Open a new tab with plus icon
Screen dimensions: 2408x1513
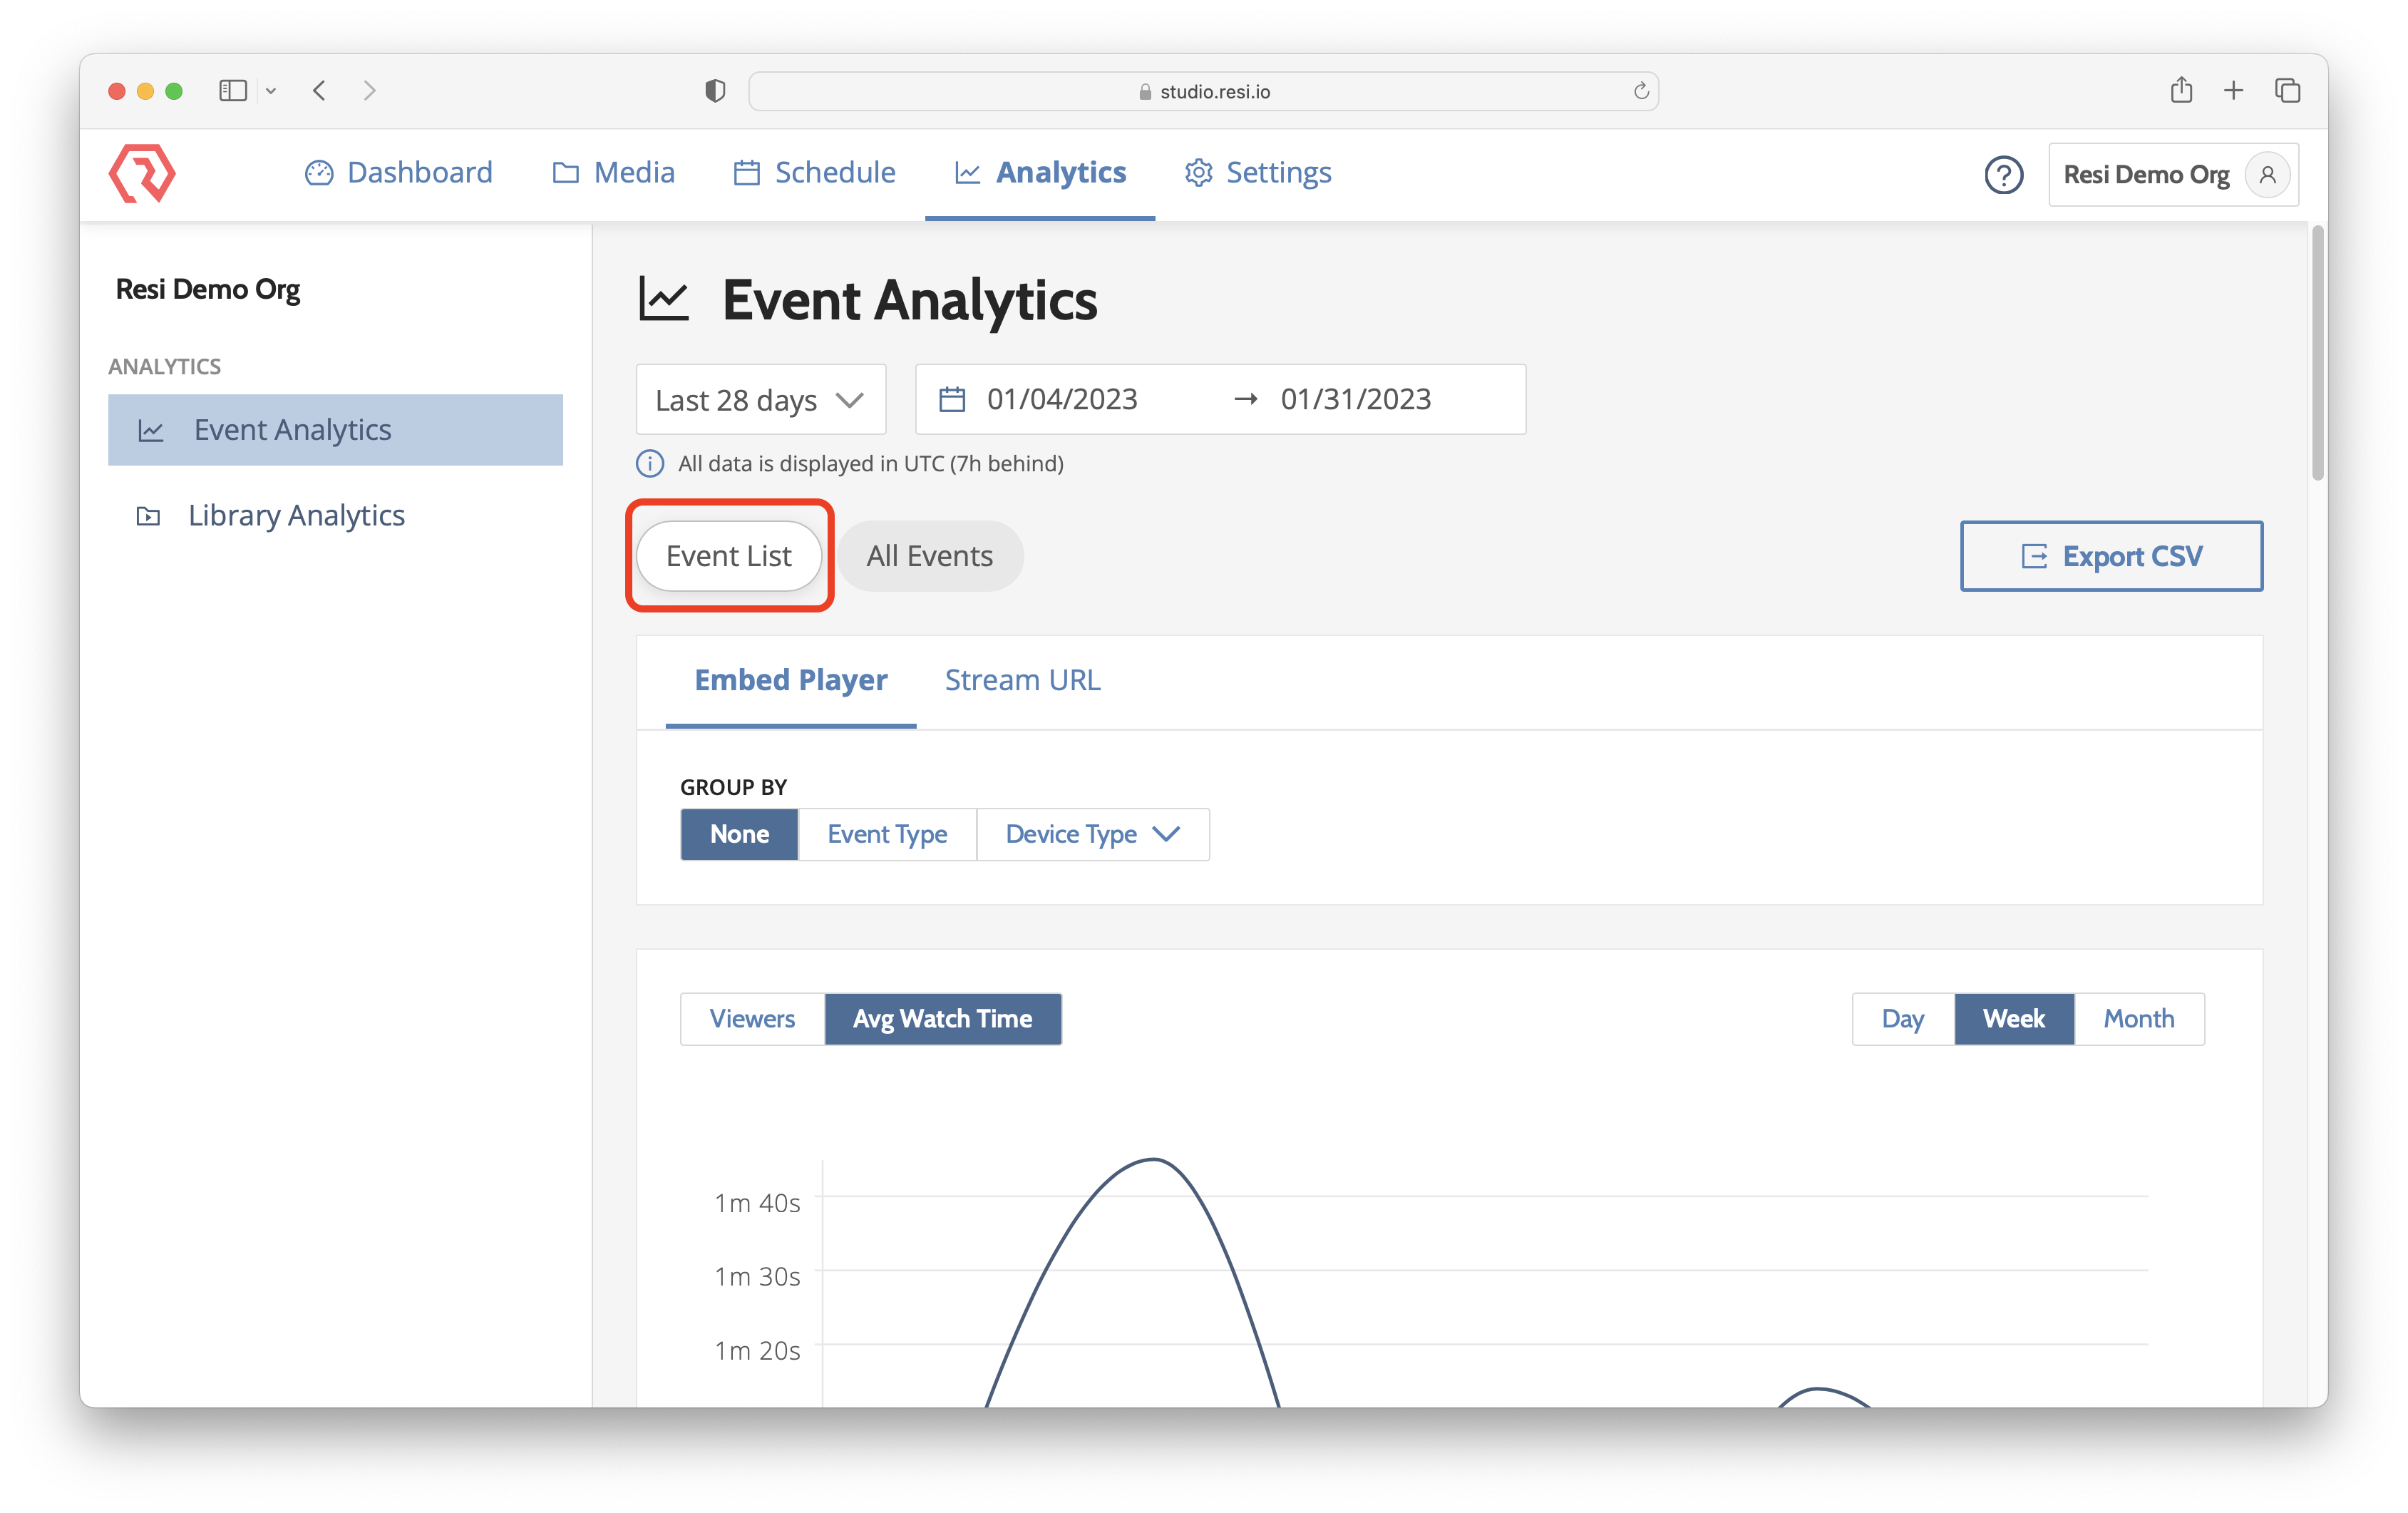click(x=2233, y=91)
